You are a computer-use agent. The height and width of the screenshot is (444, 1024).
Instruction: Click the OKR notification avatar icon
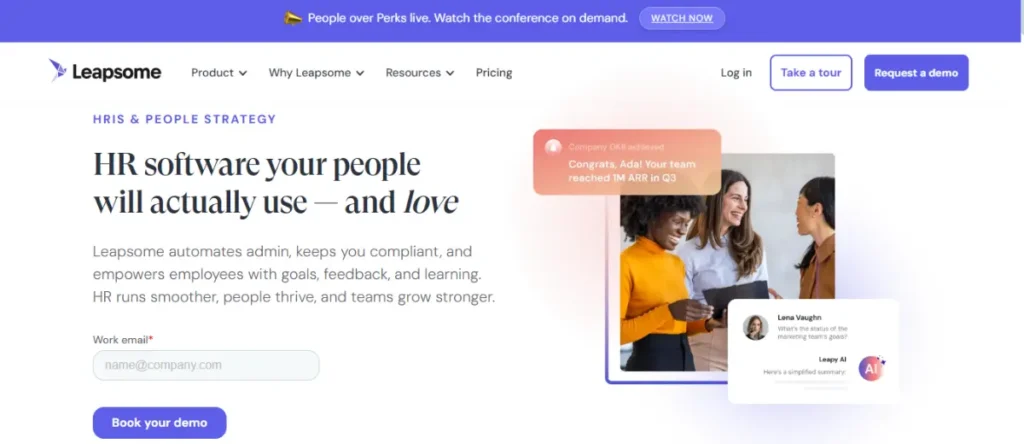(x=553, y=147)
